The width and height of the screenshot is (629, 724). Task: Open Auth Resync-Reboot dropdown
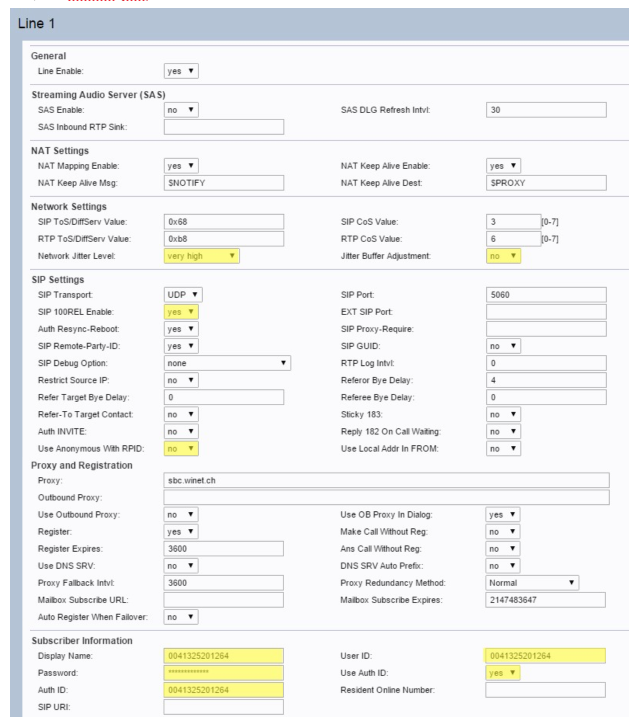pyautogui.click(x=181, y=329)
